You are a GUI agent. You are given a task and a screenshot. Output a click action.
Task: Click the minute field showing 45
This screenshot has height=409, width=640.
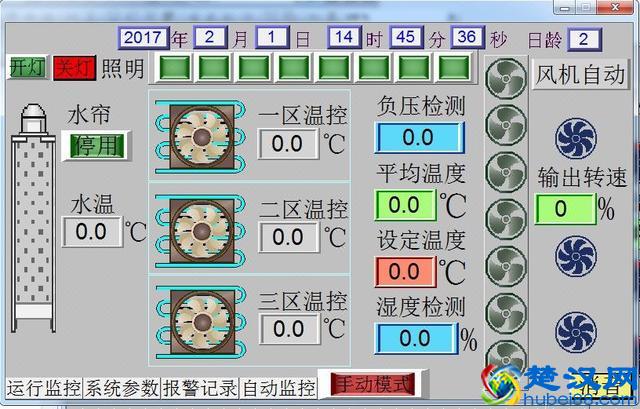(405, 37)
